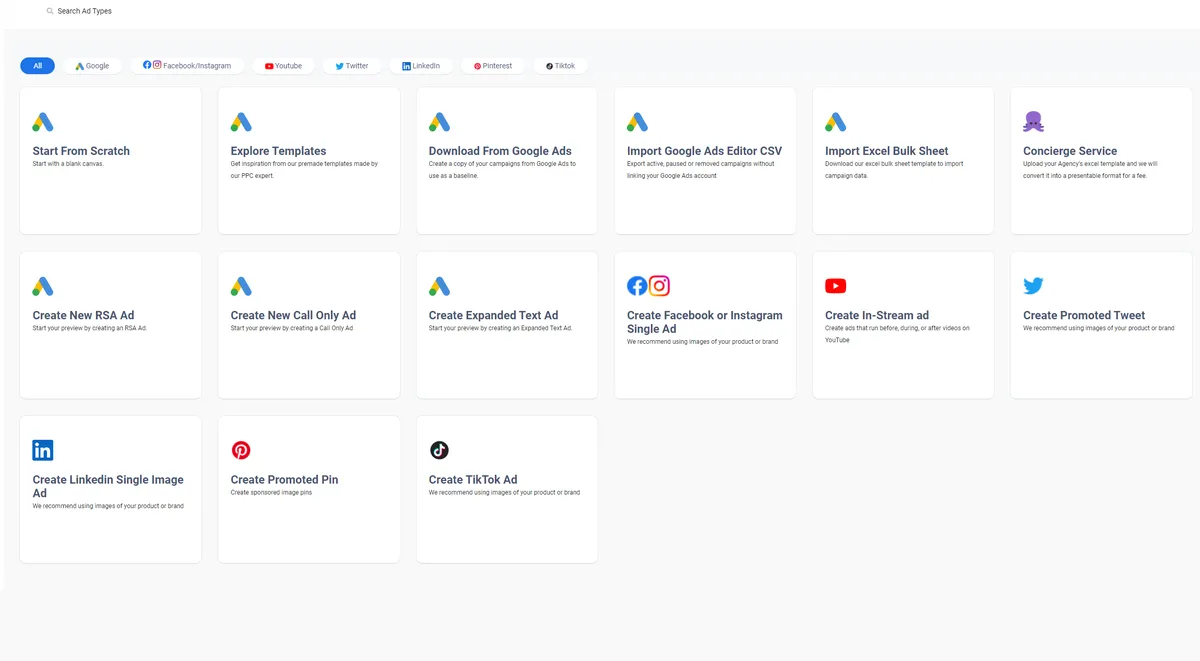Screen dimensions: 1200x661
Task: Open the Create Promoted Pin title
Action: coord(284,479)
